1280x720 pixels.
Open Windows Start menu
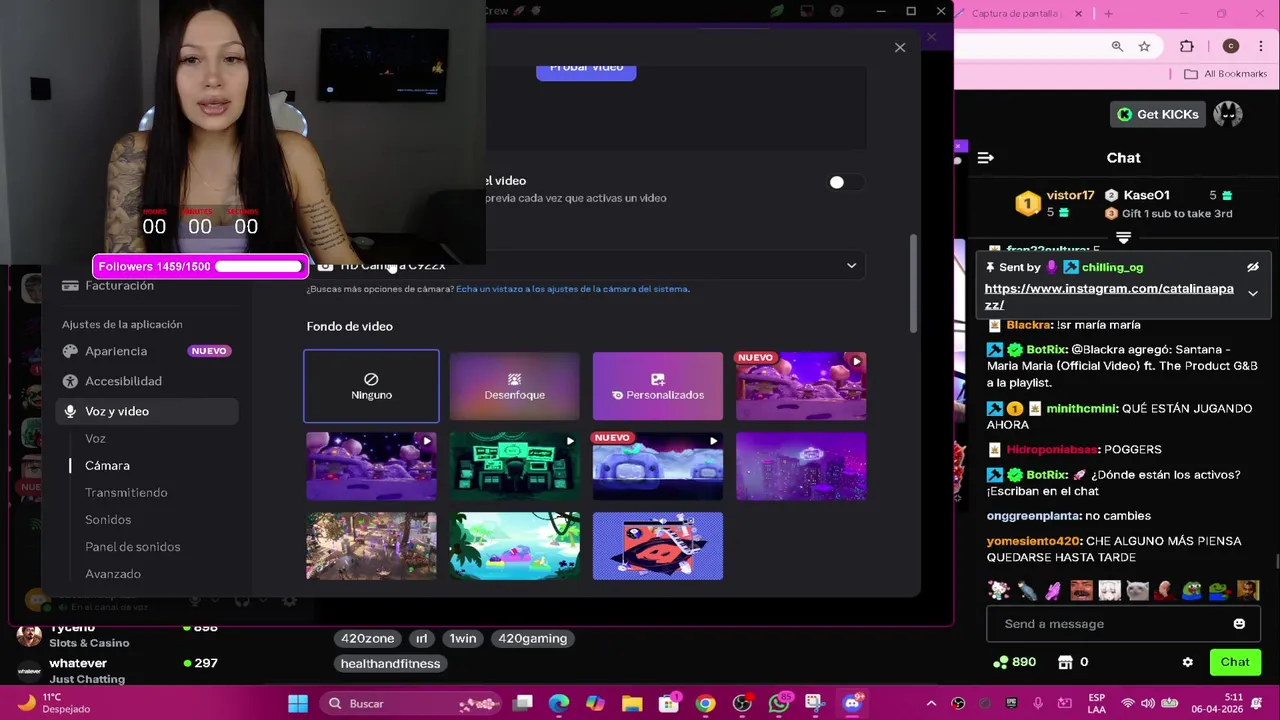click(x=298, y=704)
